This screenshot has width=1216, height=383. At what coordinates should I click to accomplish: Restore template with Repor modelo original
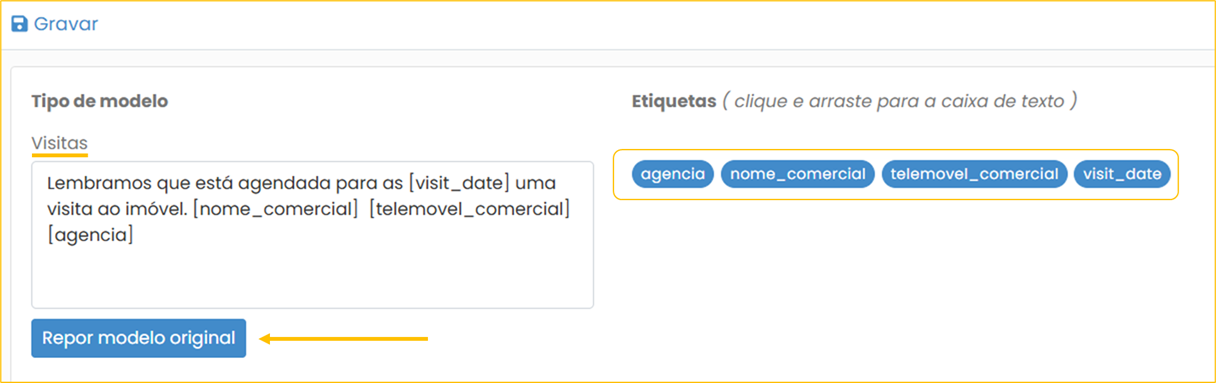pyautogui.click(x=138, y=338)
